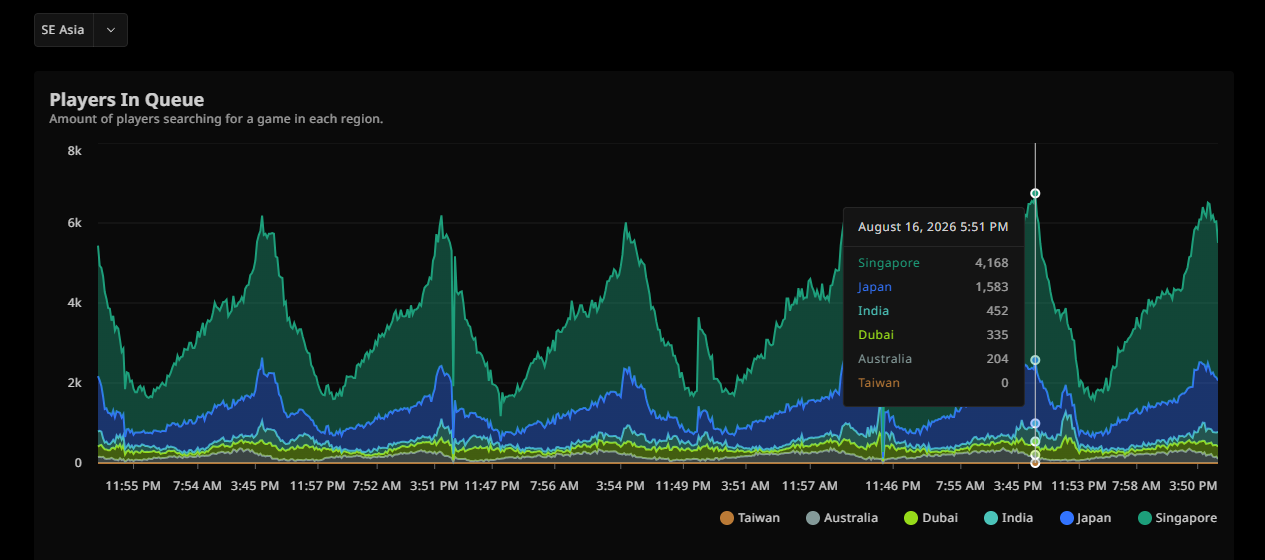Click the 11:57 PM x-axis label

coord(318,486)
